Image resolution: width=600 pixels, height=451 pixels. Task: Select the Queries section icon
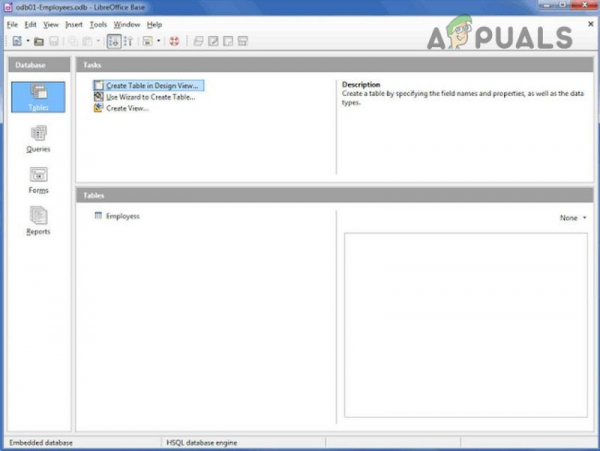(x=38, y=139)
